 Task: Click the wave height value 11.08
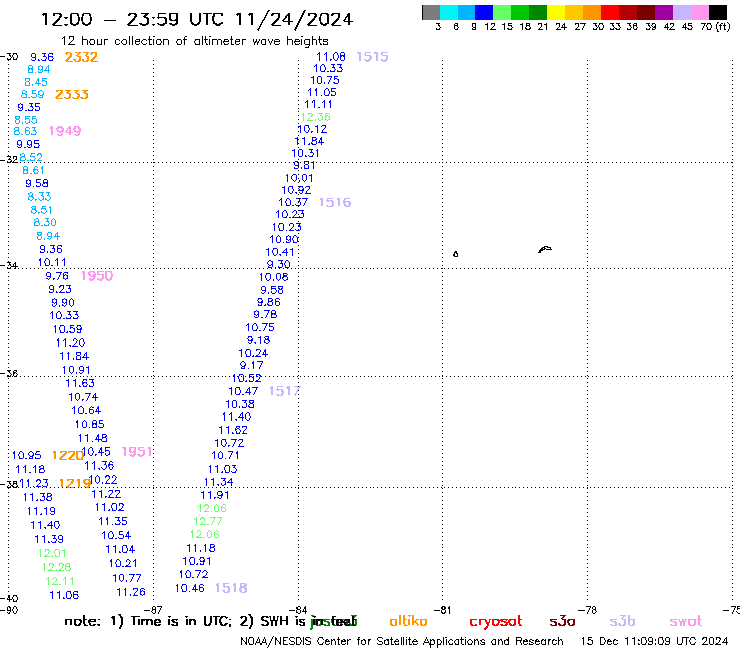[330, 57]
